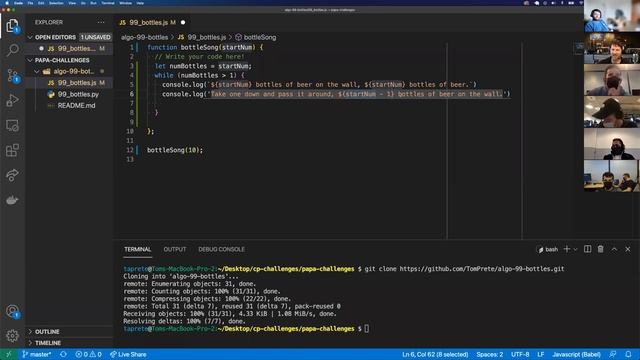Open the Manage settings gear

12,336
